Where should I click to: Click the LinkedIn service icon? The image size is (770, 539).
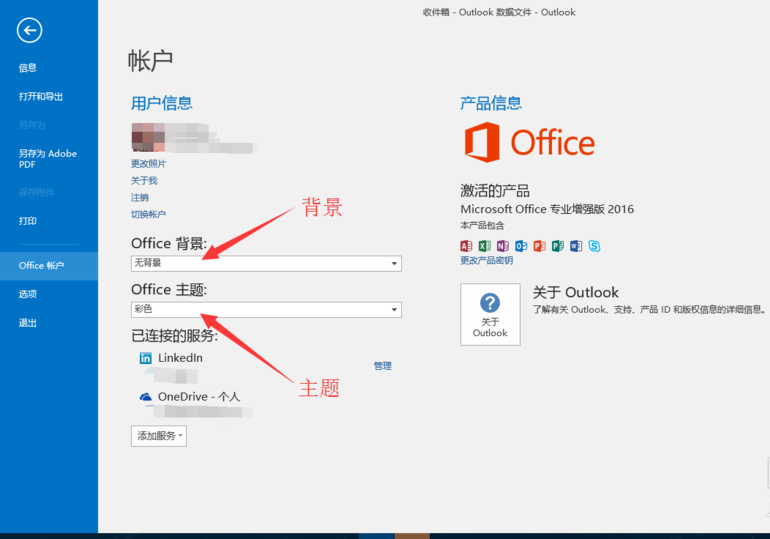coord(146,358)
